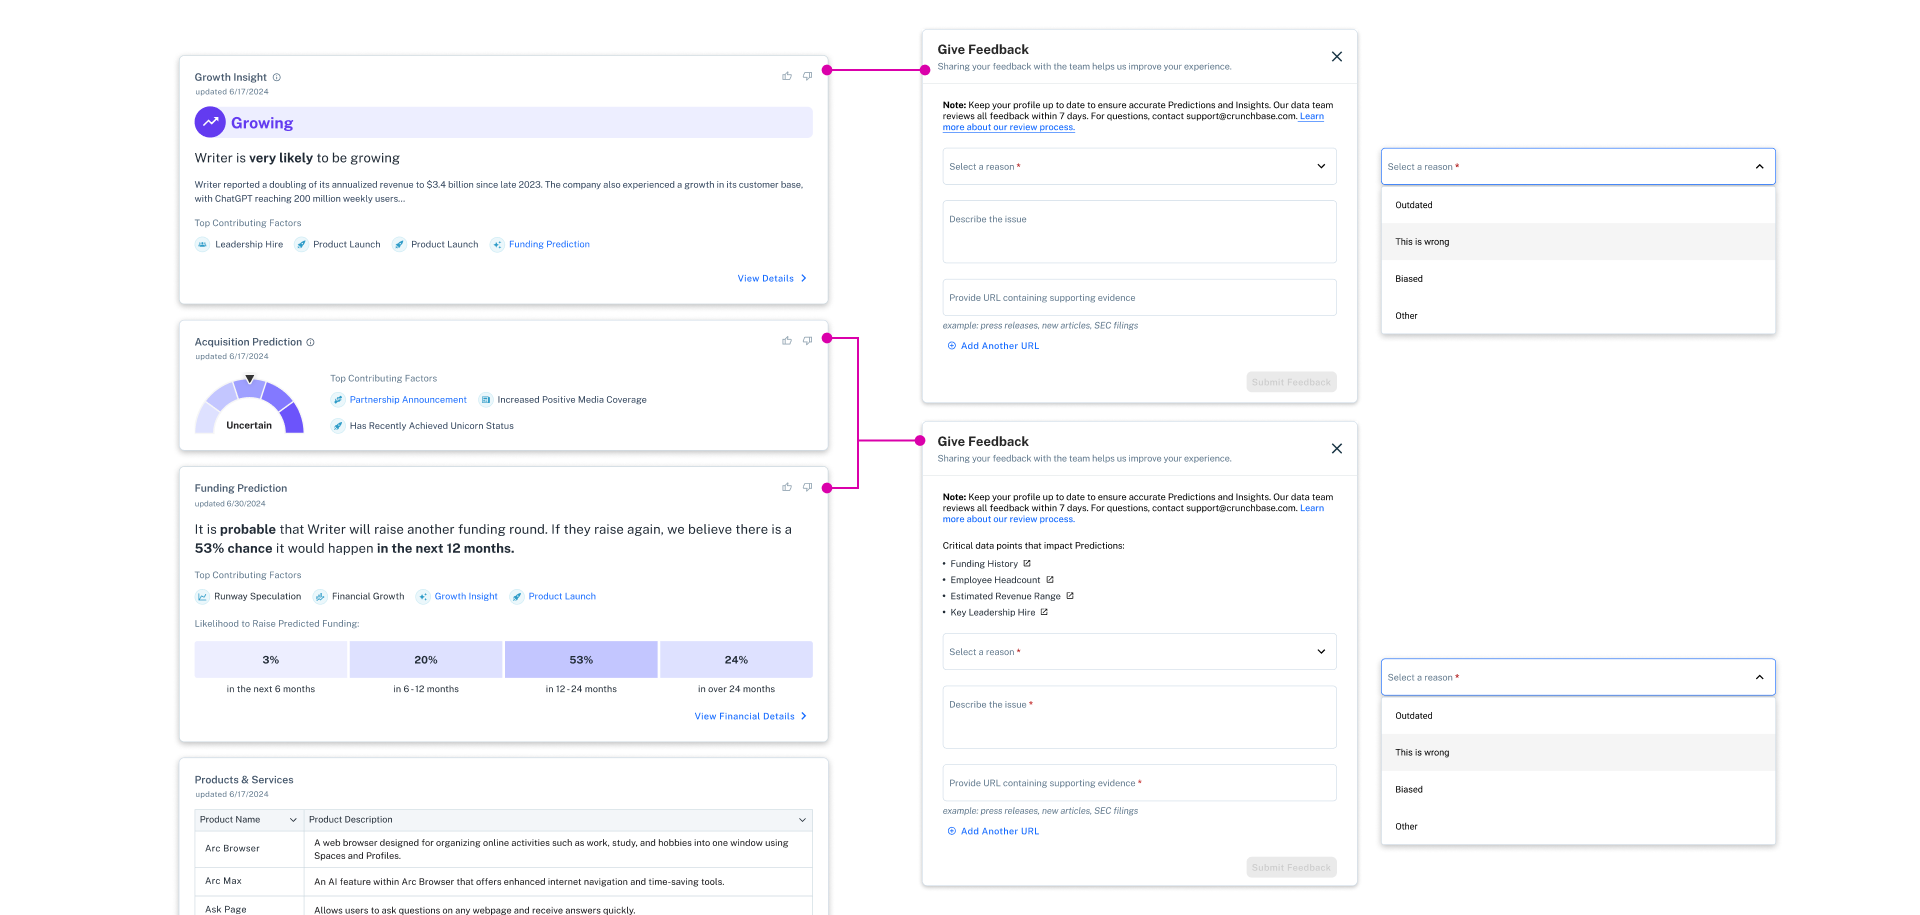1920x915 pixels.
Task: Choose Other in lower reason list
Action: [1578, 827]
